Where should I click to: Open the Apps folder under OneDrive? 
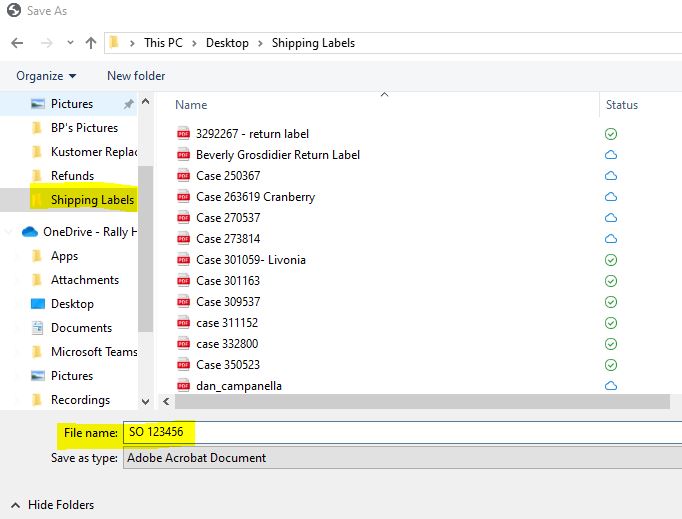click(64, 256)
